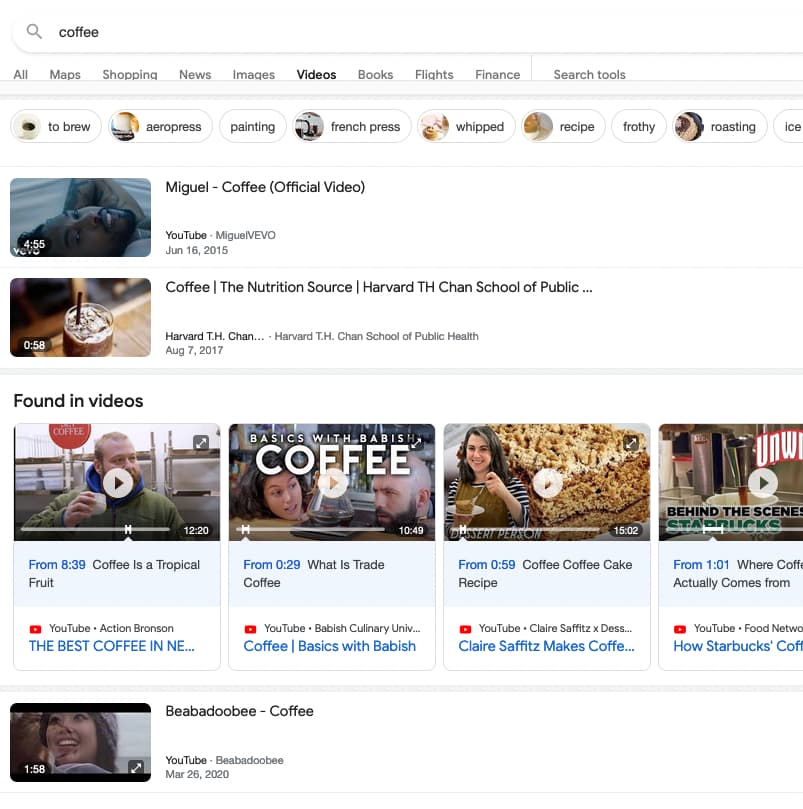Viewport: 803px width, 809px height.
Task: Expand the Beabadoobee Coffee thumbnail icon
Action: click(136, 767)
